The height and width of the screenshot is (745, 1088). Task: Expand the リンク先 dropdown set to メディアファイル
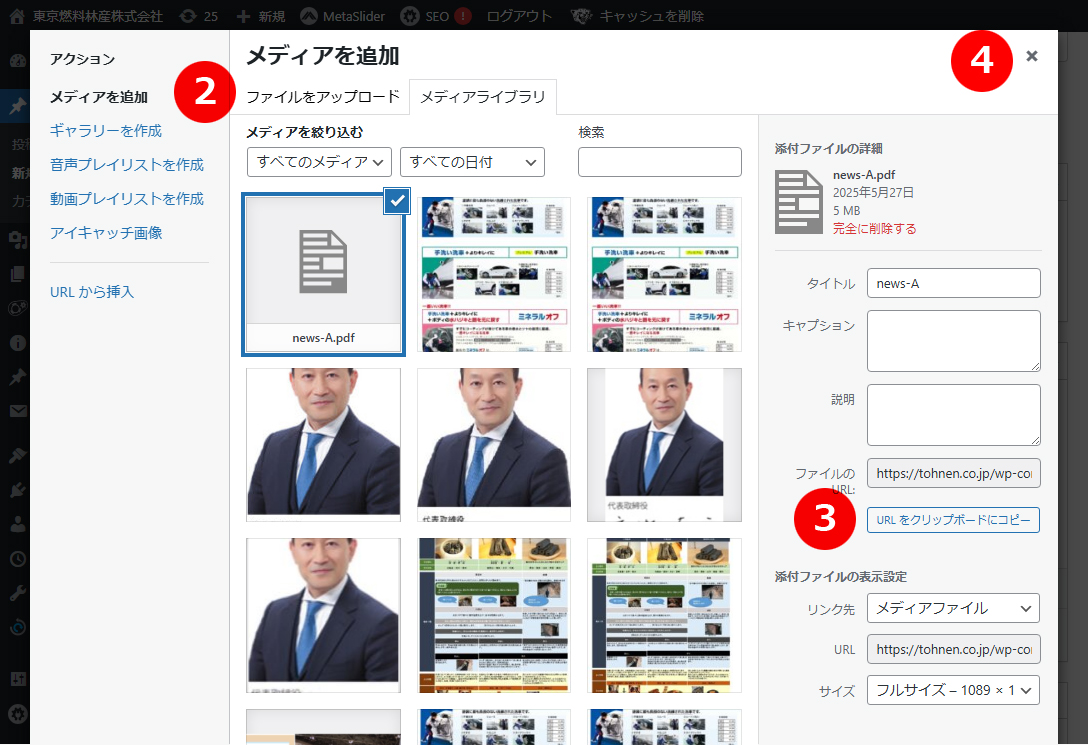953,608
